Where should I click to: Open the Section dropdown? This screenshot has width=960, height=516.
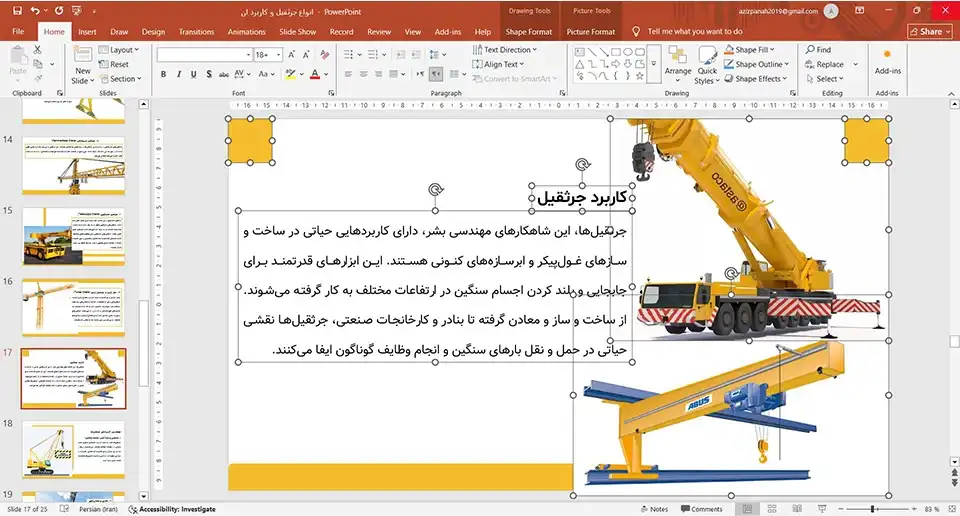(x=121, y=79)
